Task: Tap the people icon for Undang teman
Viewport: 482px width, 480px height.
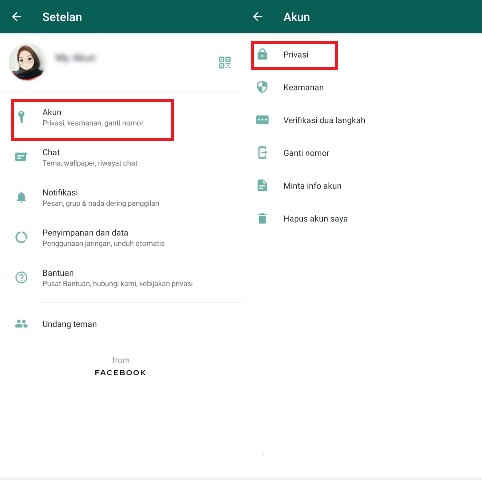Action: coord(21,324)
